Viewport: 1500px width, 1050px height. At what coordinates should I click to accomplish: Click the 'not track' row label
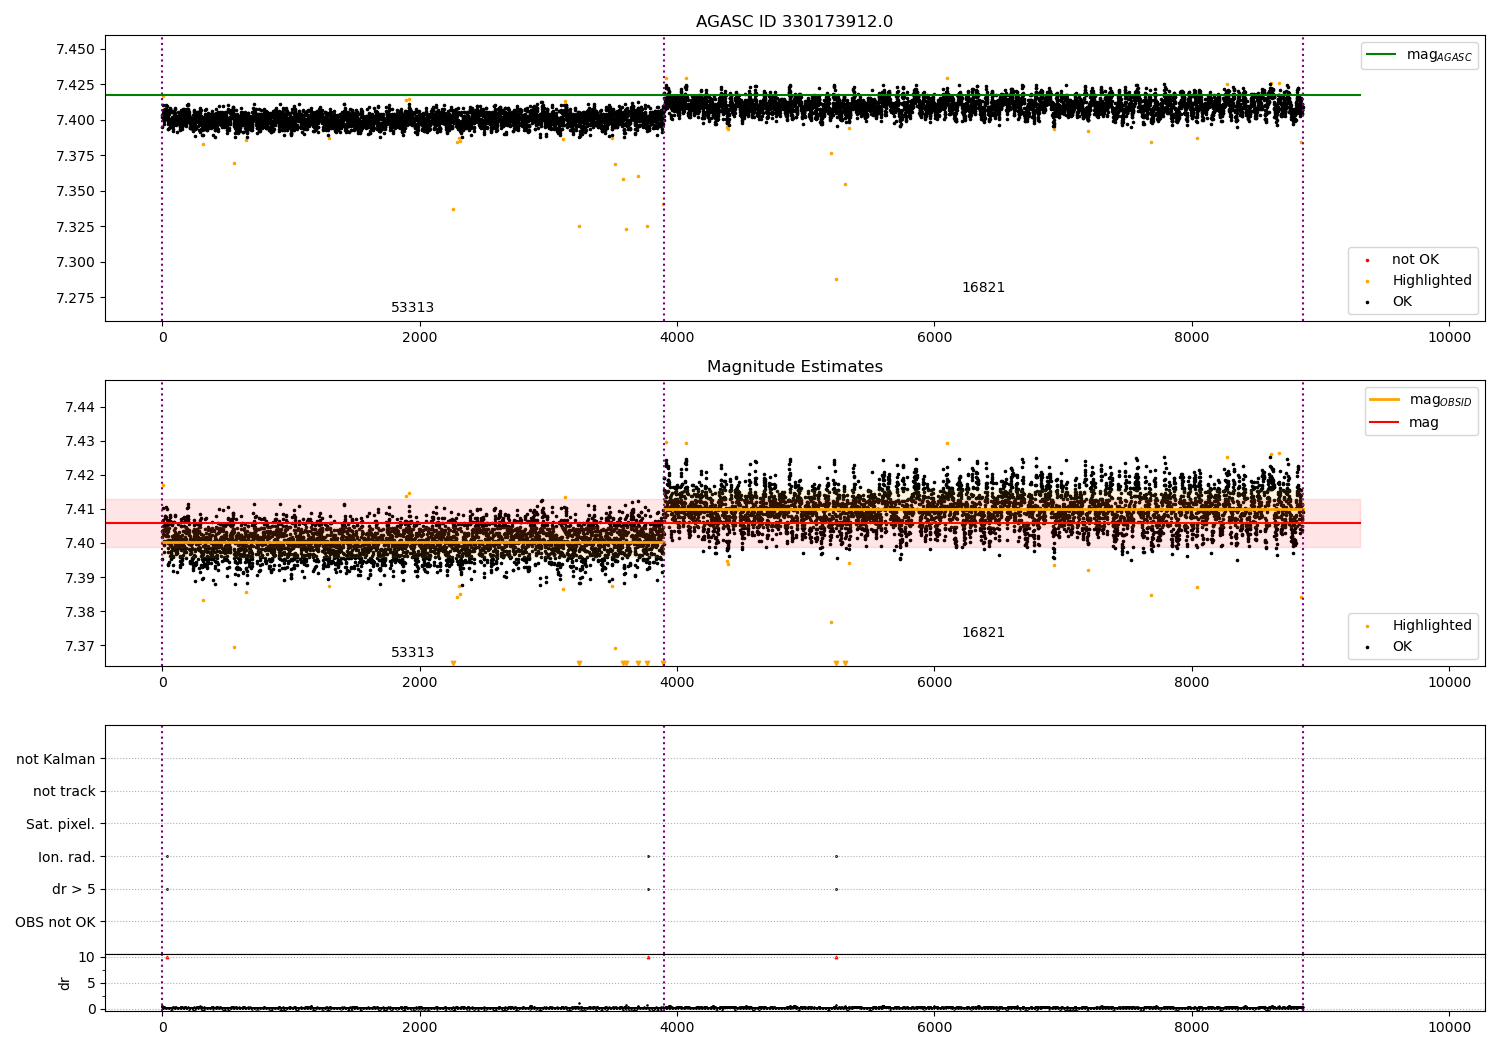64,792
